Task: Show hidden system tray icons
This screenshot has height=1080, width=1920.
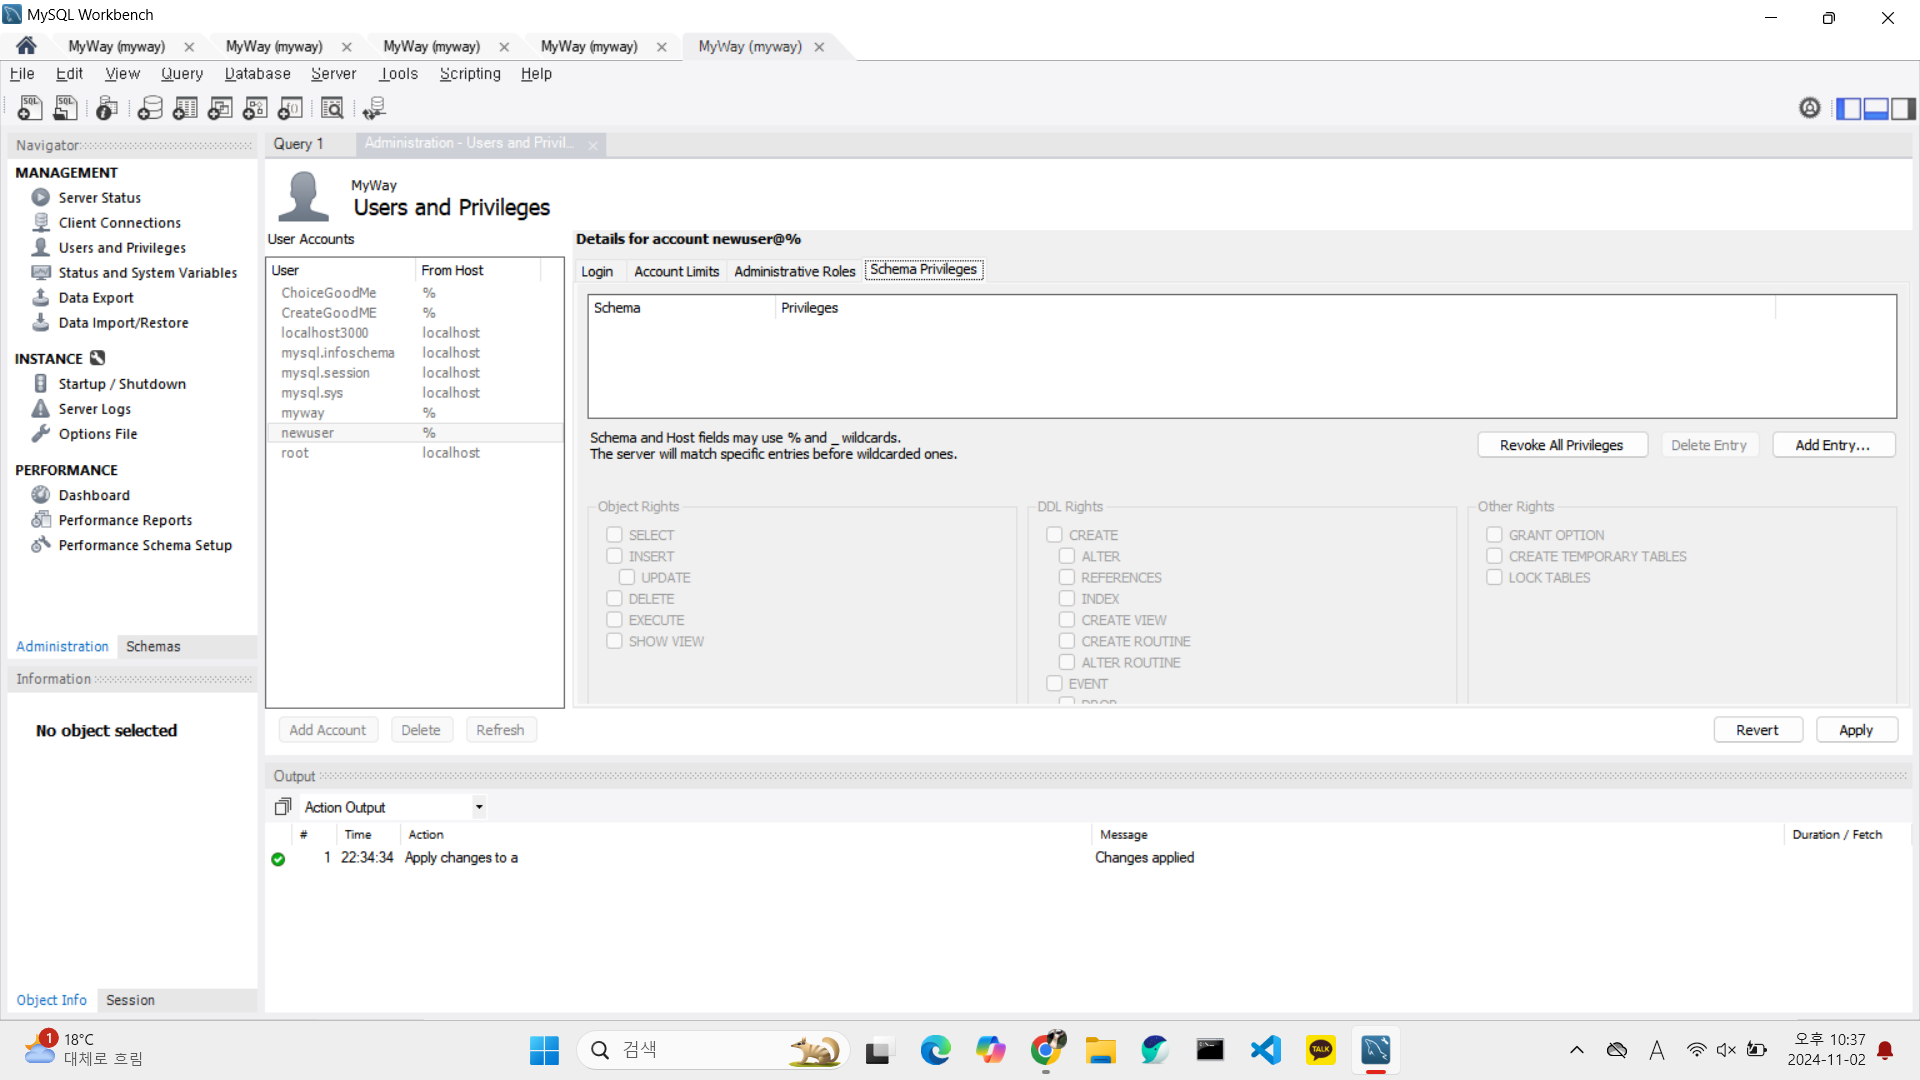Action: click(x=1577, y=1050)
